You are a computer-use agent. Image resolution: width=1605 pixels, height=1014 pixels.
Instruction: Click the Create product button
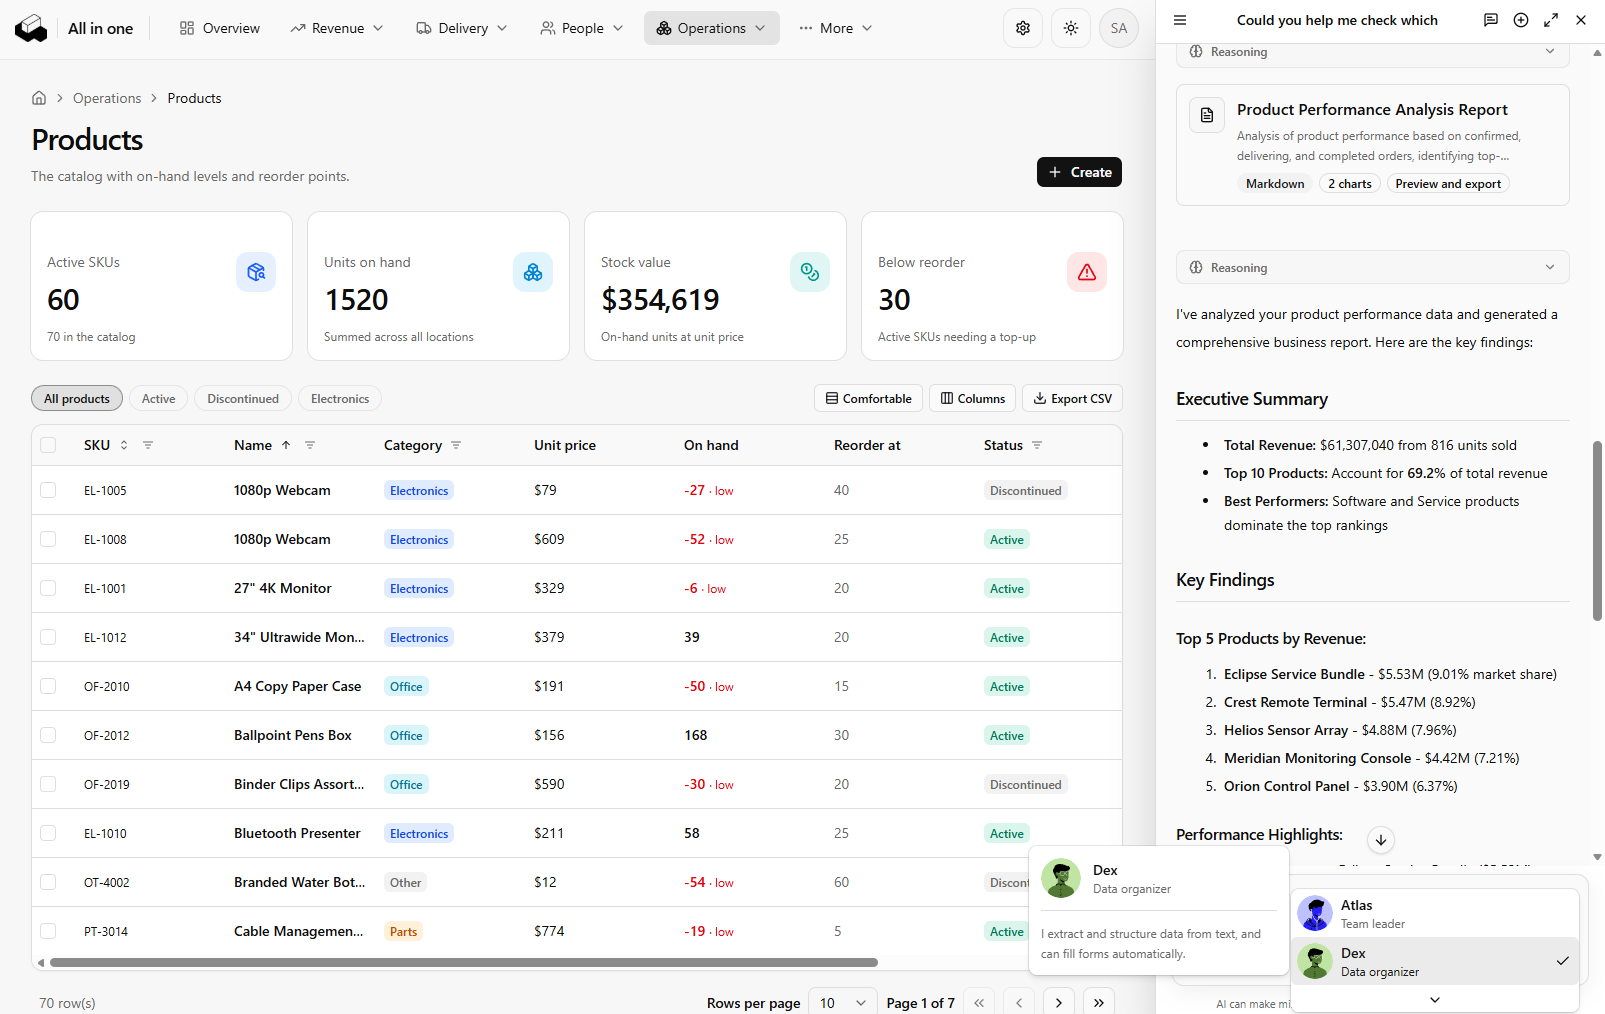pyautogui.click(x=1079, y=172)
